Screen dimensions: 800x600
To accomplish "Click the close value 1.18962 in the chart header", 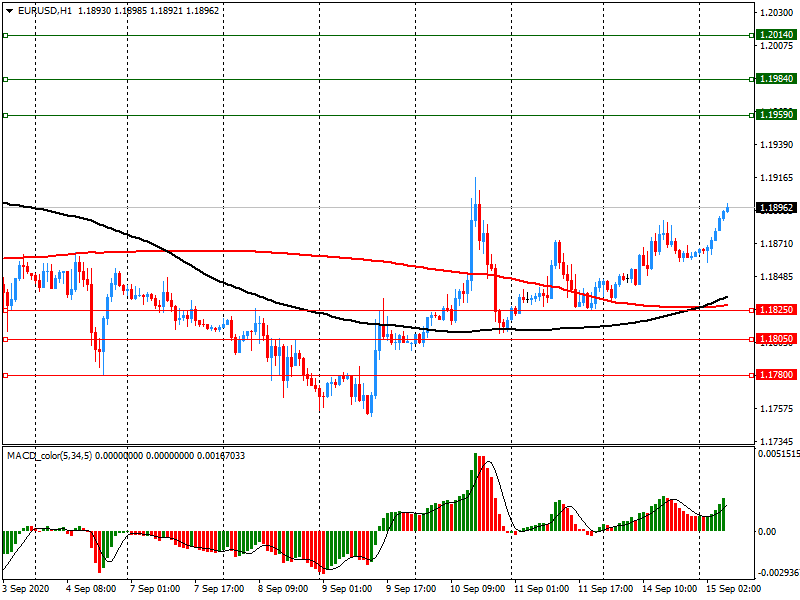I will [x=203, y=10].
